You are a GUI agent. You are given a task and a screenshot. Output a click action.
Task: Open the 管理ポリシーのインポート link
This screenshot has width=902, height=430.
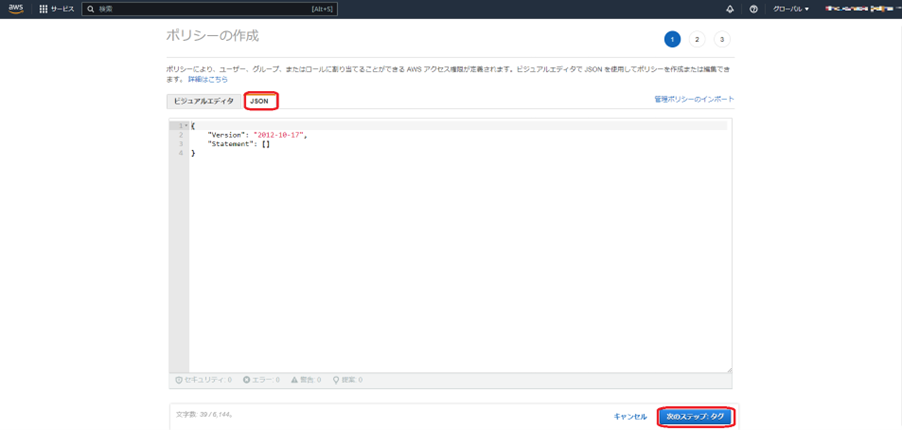(x=693, y=100)
